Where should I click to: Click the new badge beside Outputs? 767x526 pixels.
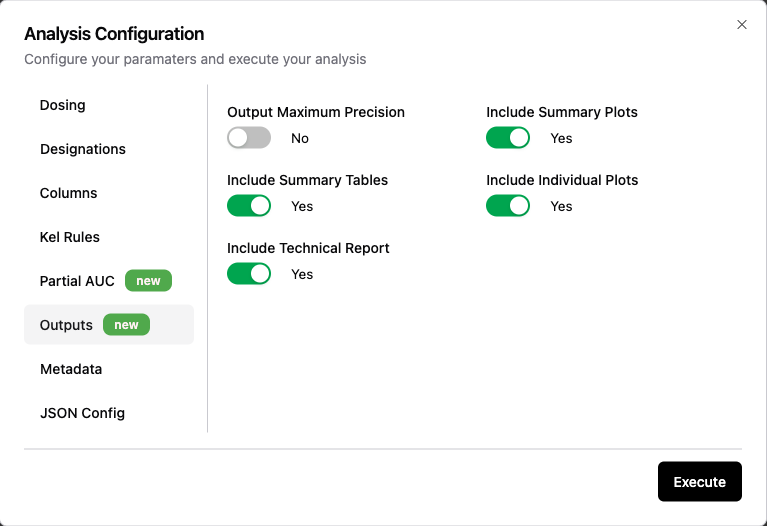126,325
